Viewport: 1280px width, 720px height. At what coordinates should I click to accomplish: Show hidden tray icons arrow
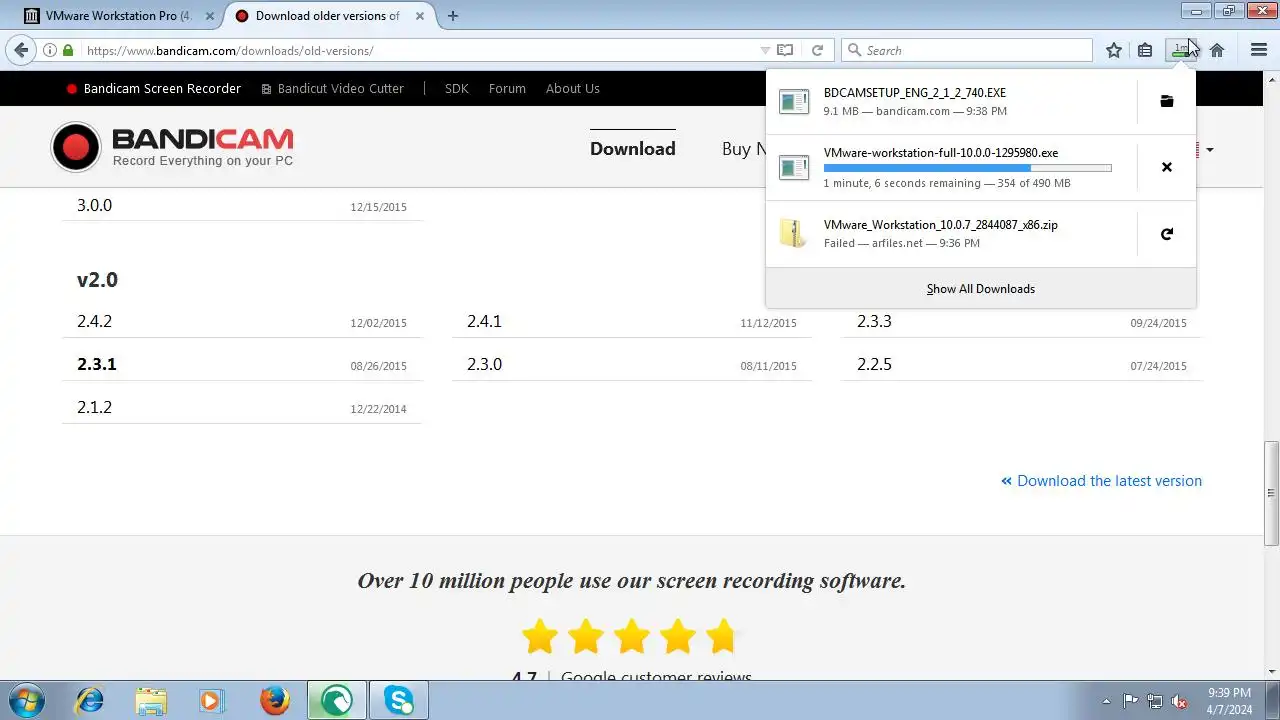point(1106,701)
